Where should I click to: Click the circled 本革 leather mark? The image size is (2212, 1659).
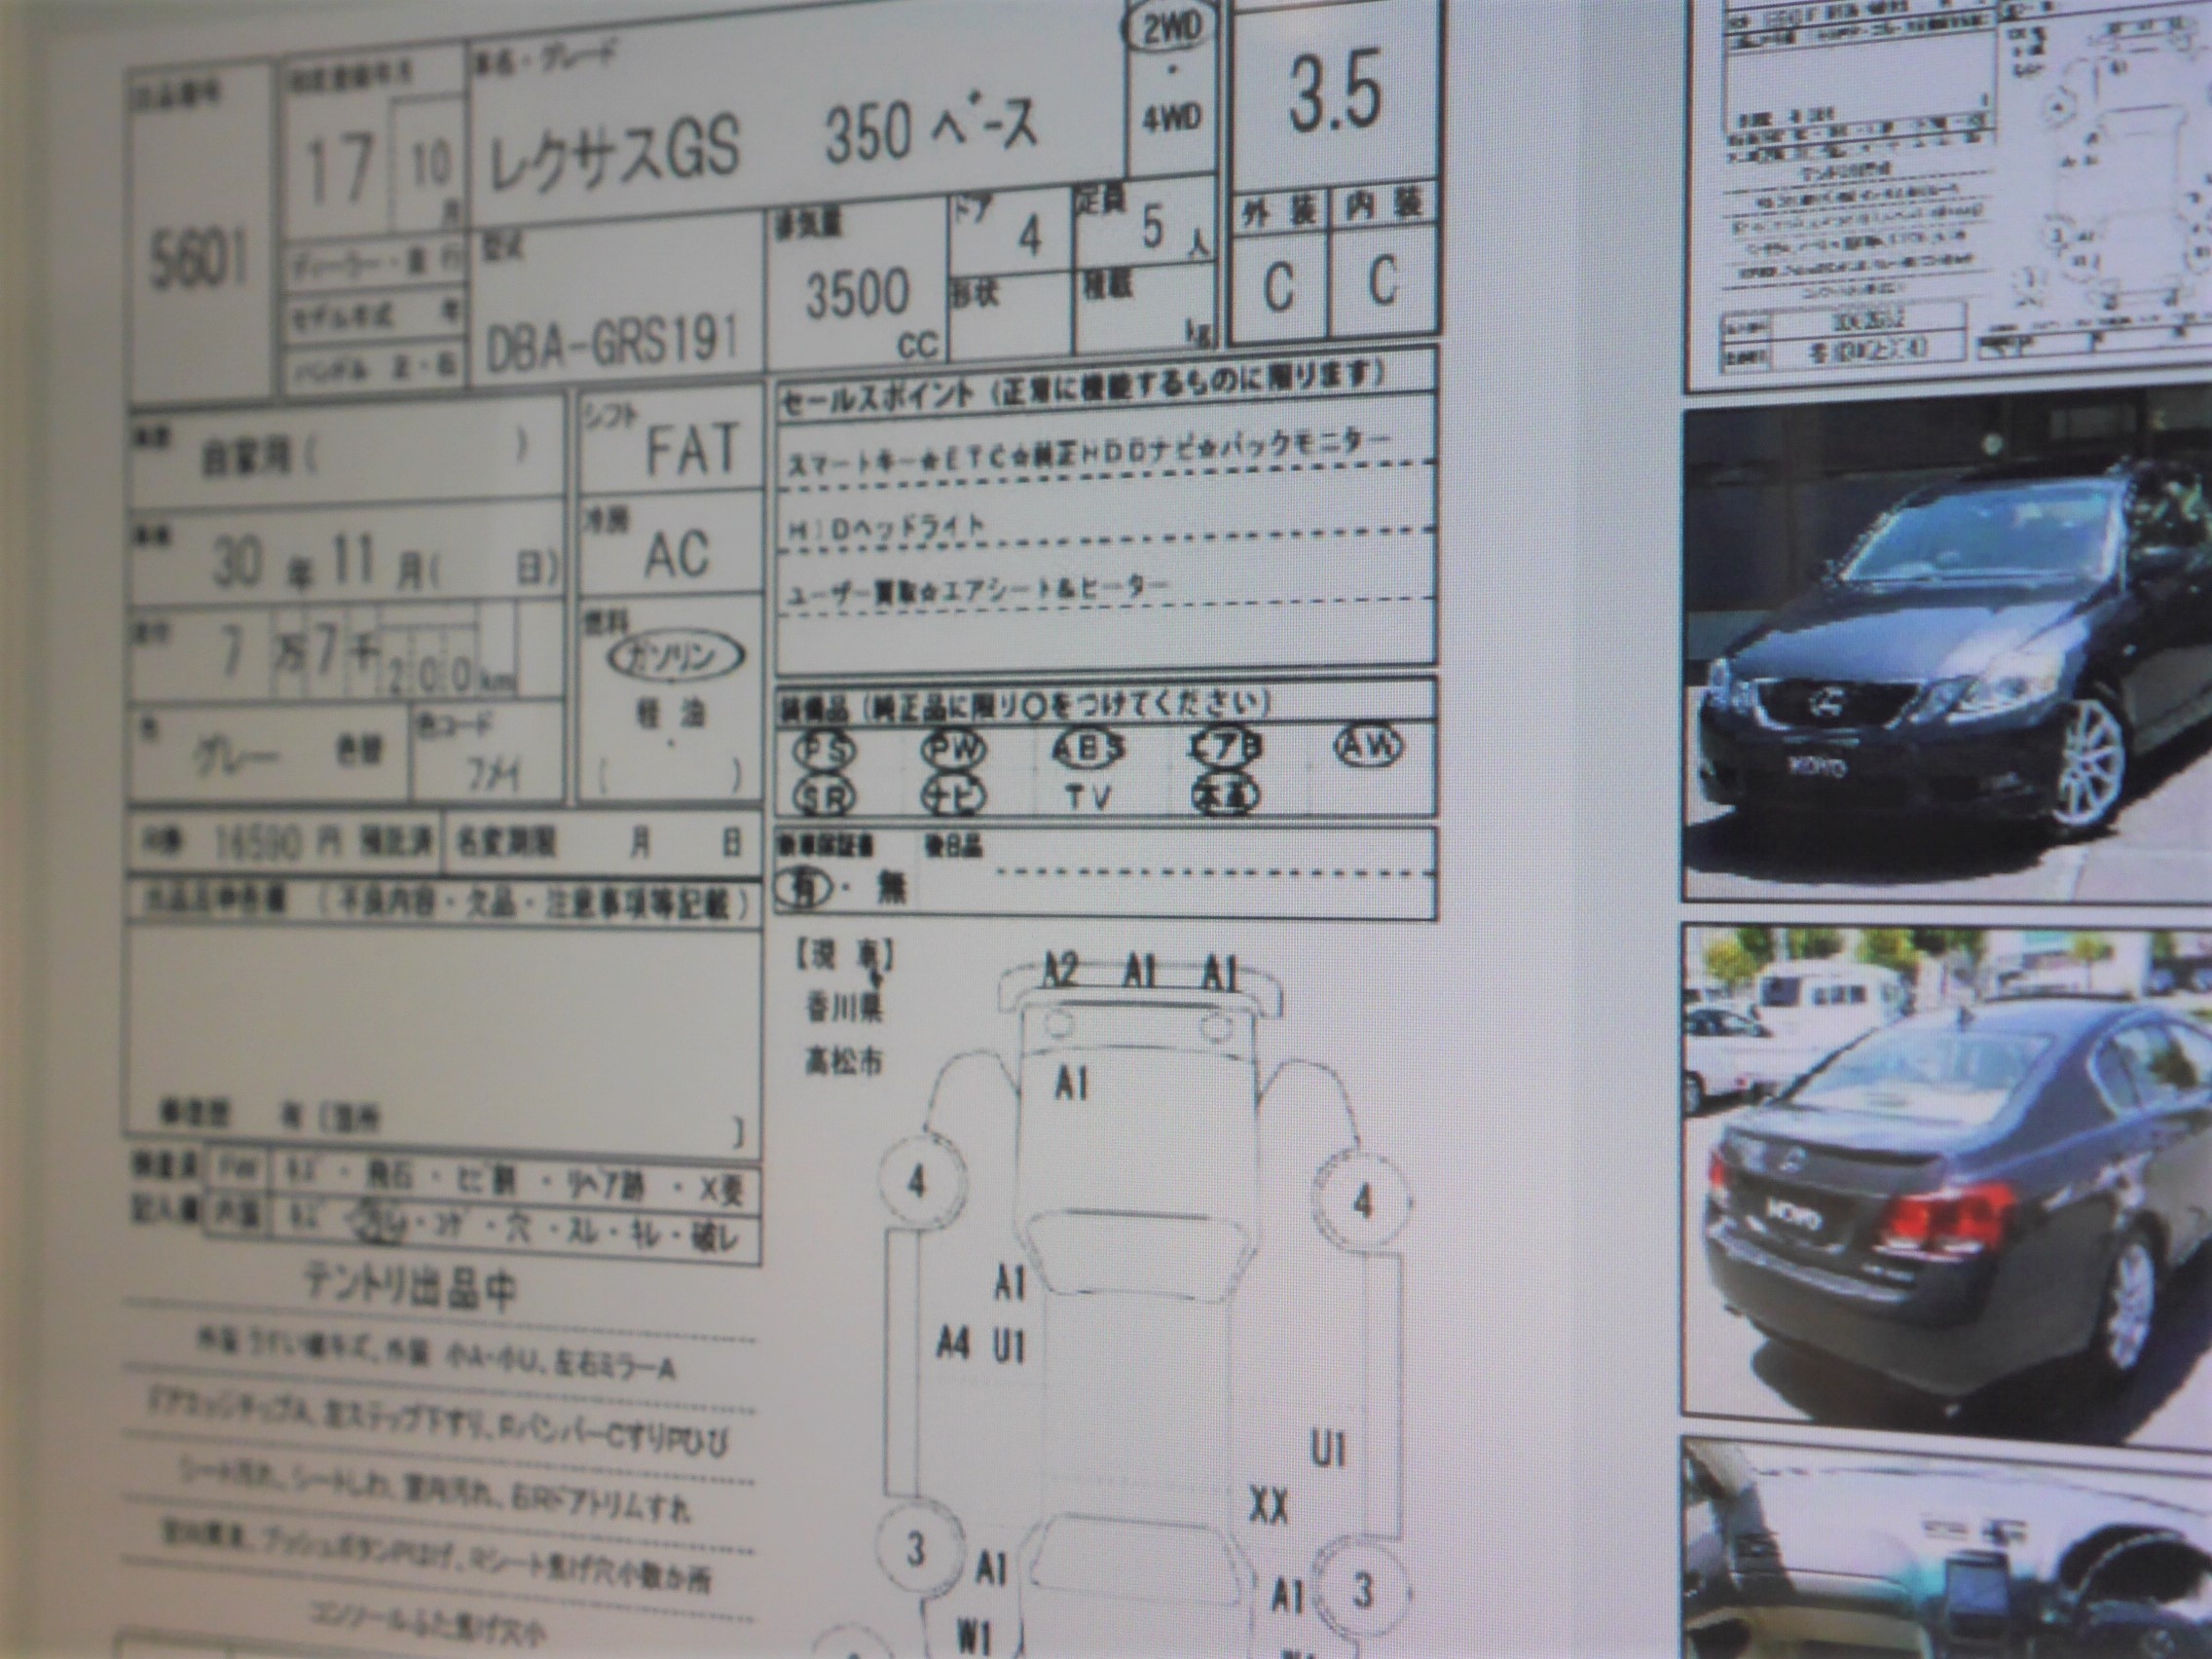pos(1226,795)
